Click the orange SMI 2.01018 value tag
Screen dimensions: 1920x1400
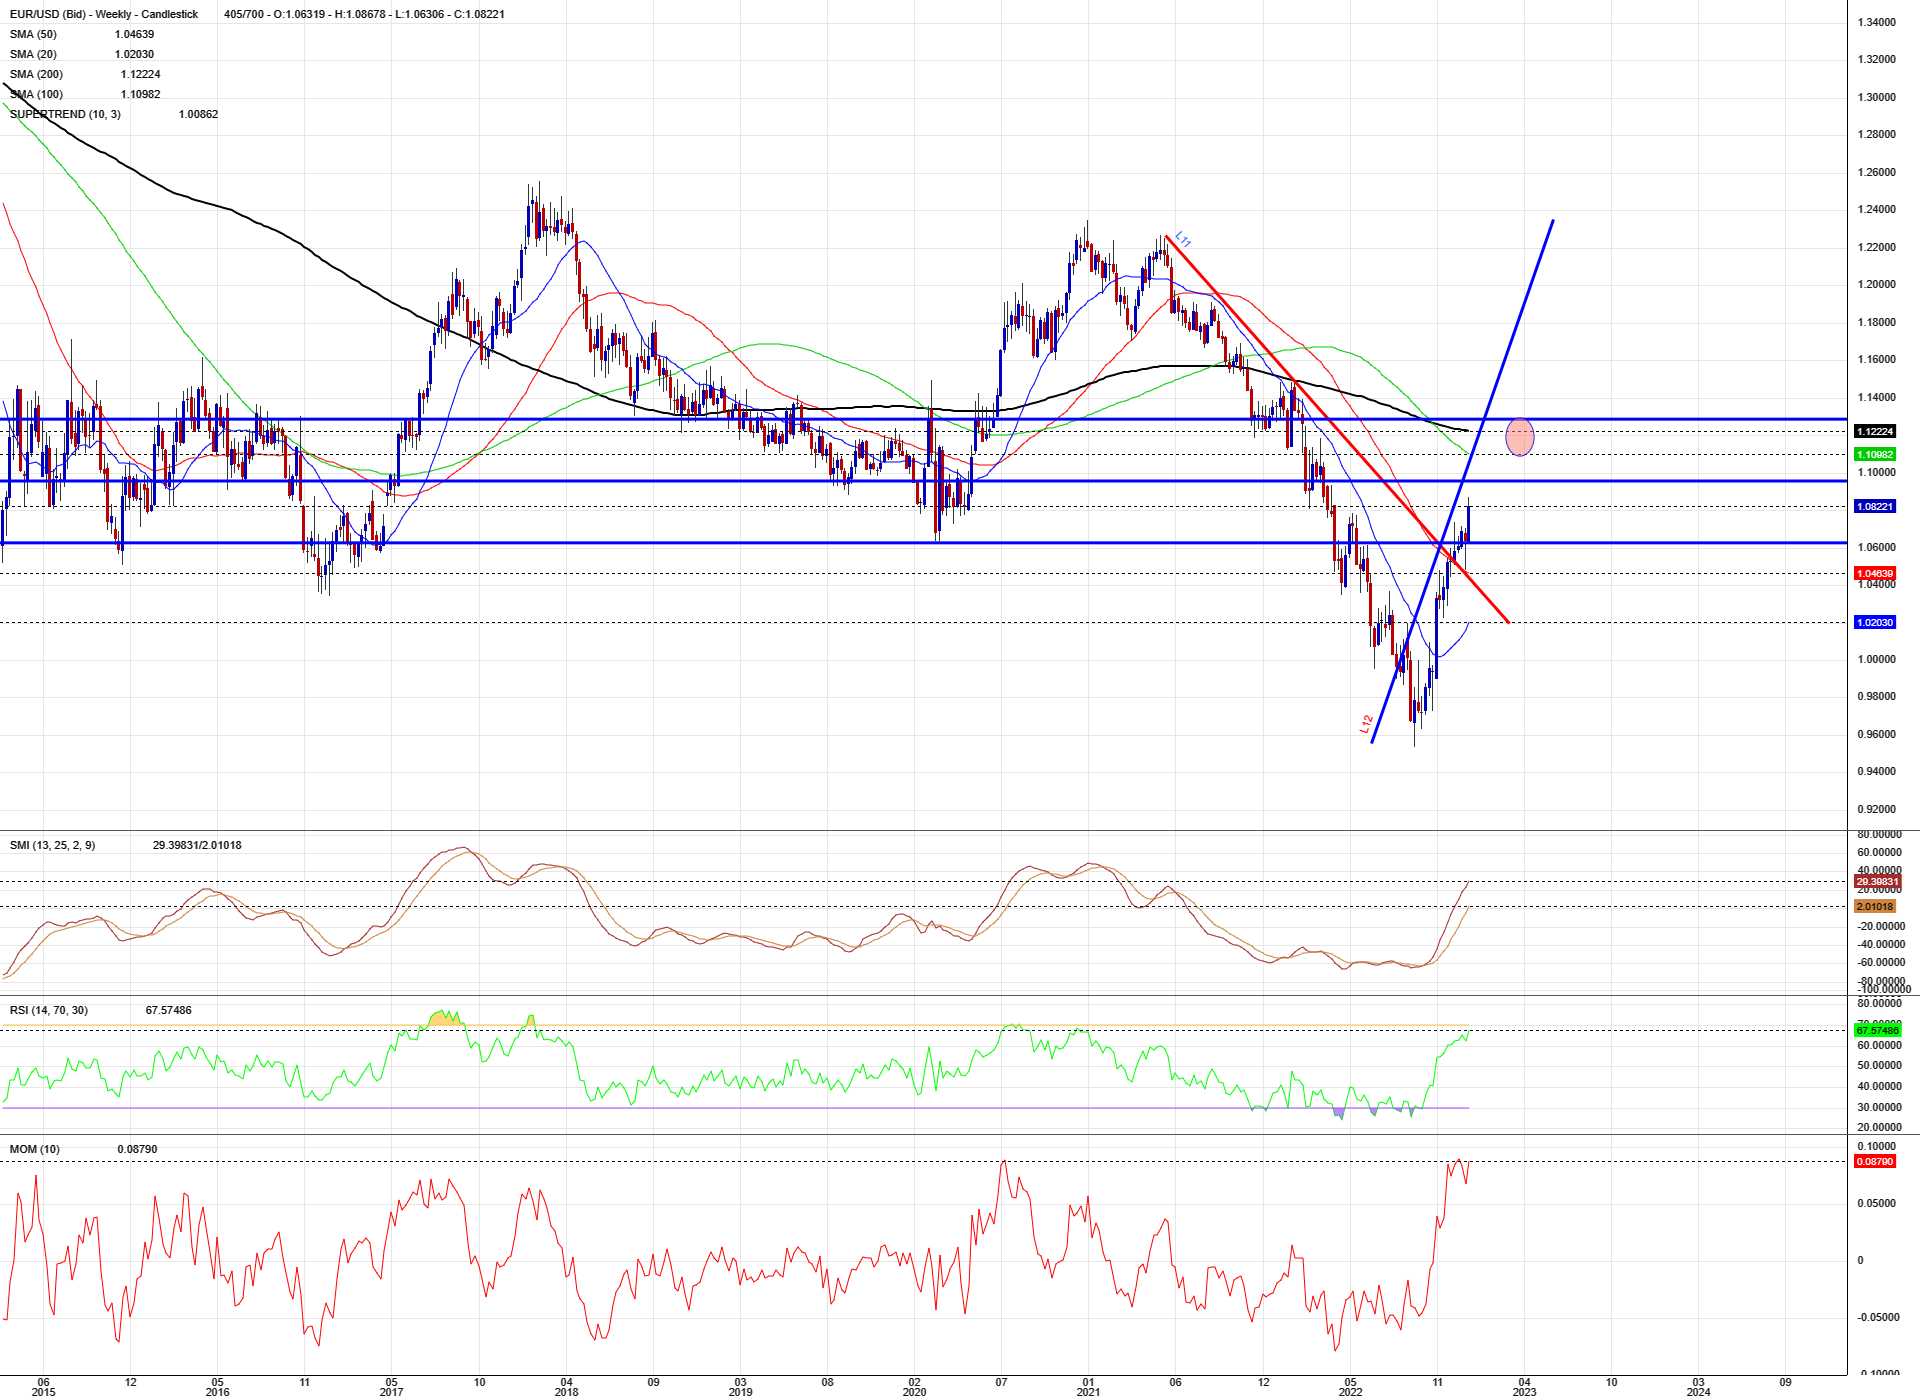(x=1874, y=907)
